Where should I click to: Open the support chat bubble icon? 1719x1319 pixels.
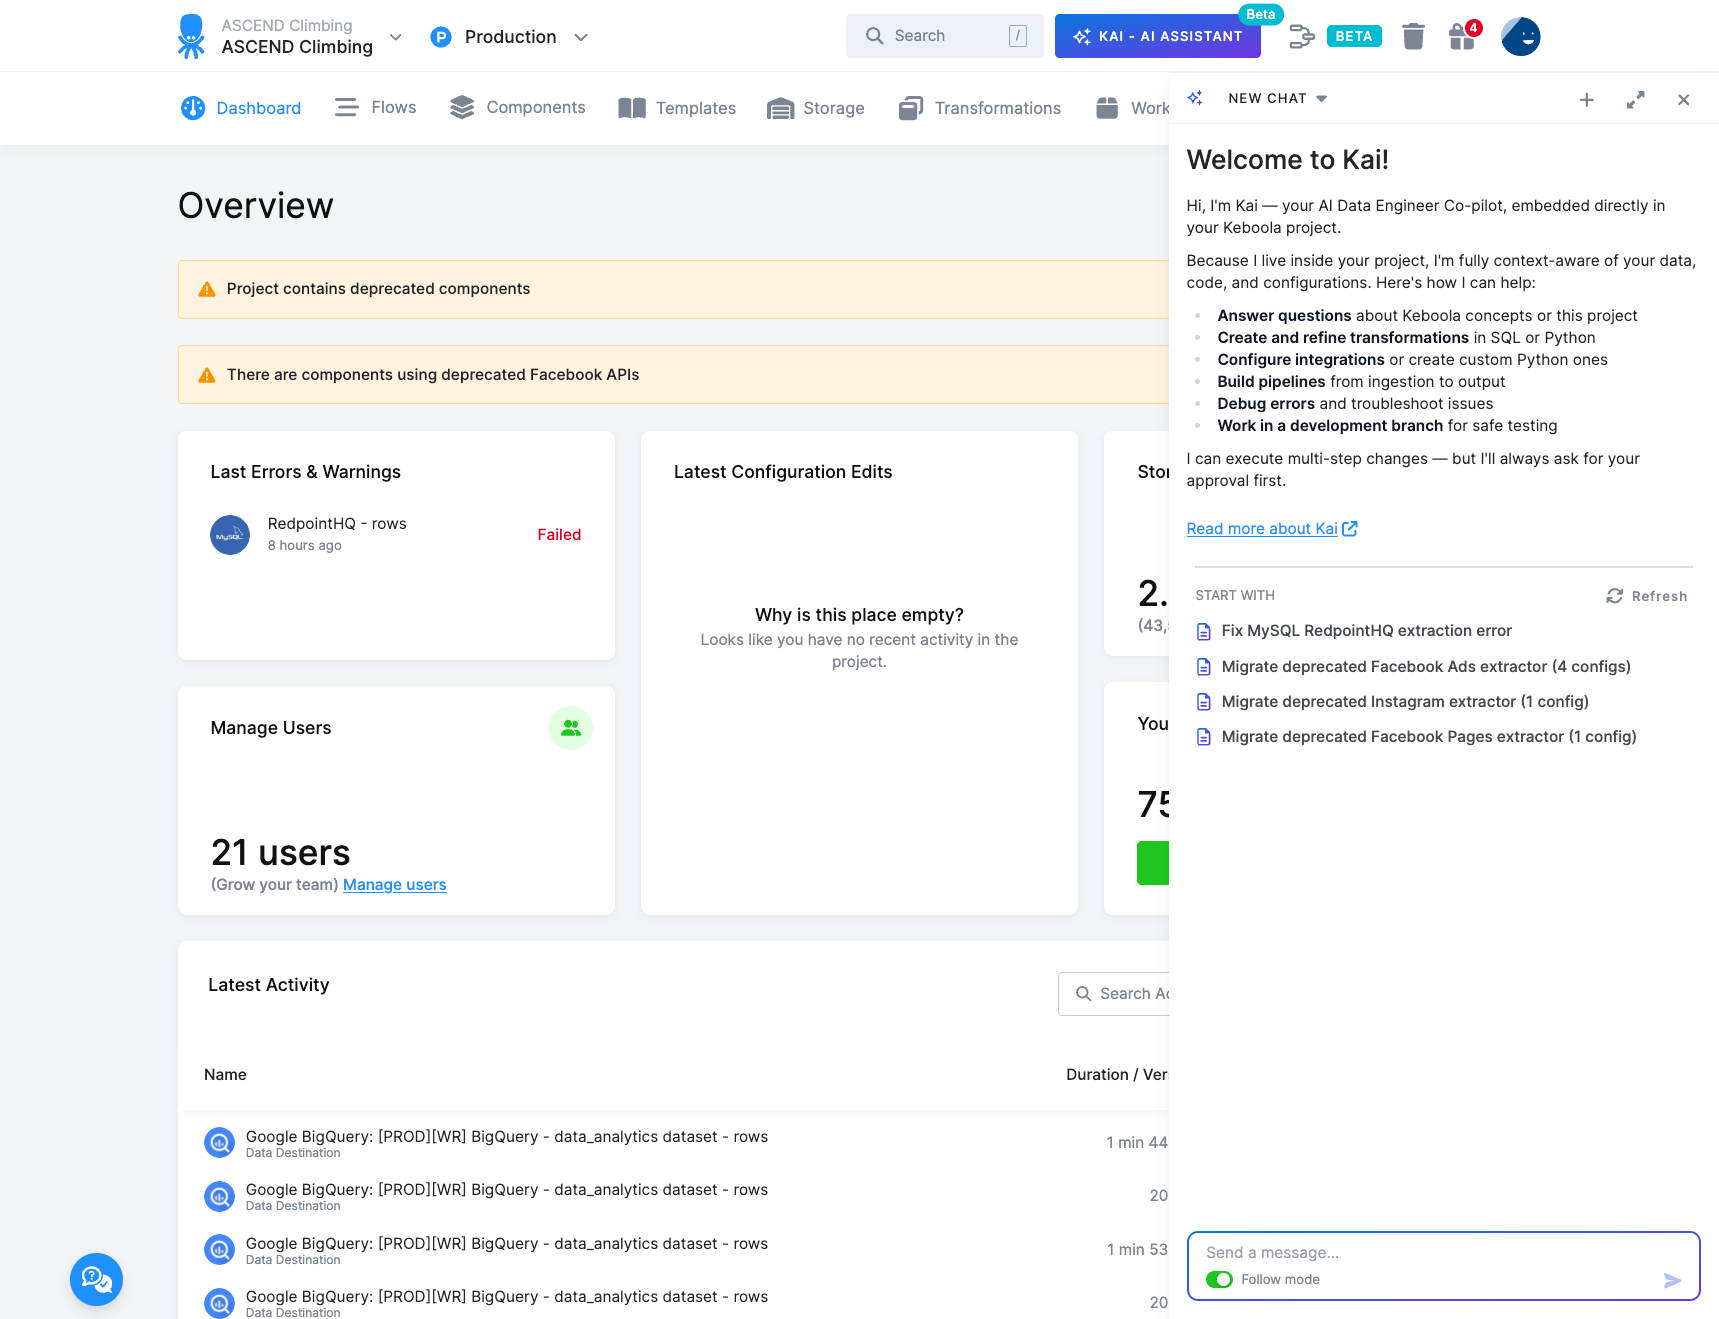pos(96,1279)
